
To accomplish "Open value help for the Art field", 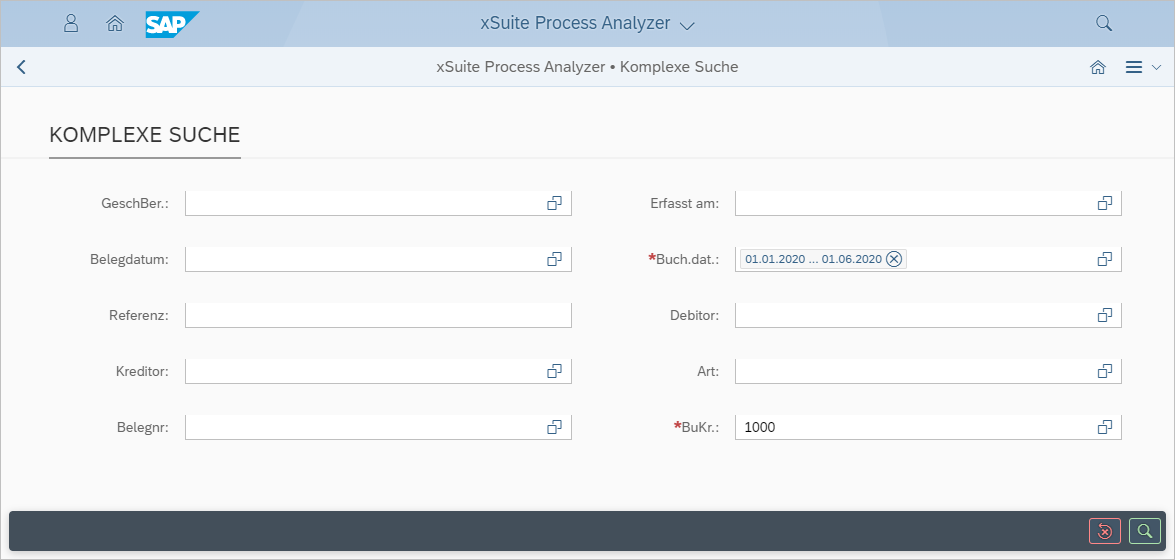I will [x=1104, y=371].
